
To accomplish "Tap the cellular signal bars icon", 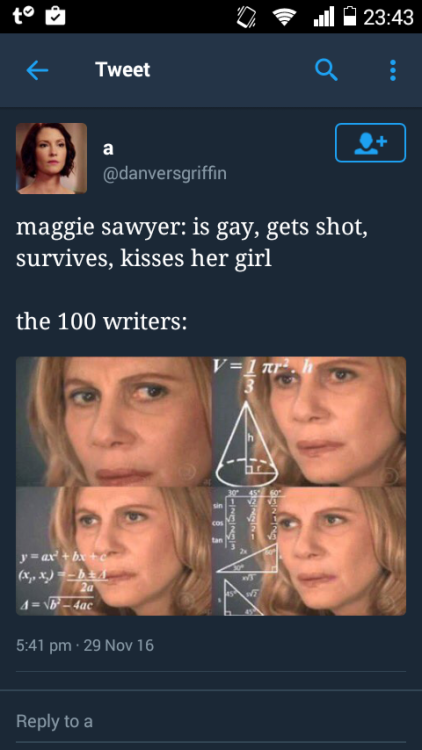I will 323,17.
